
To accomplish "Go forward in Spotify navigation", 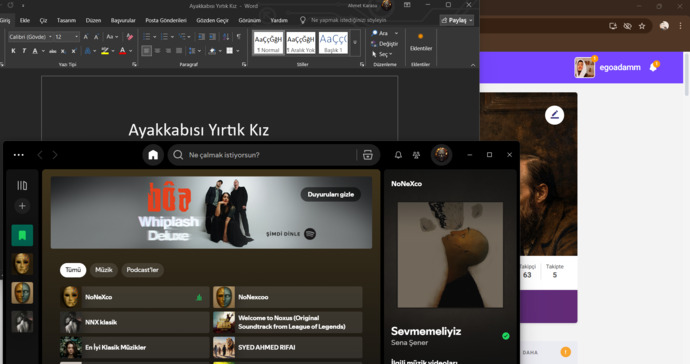I will pyautogui.click(x=55, y=155).
